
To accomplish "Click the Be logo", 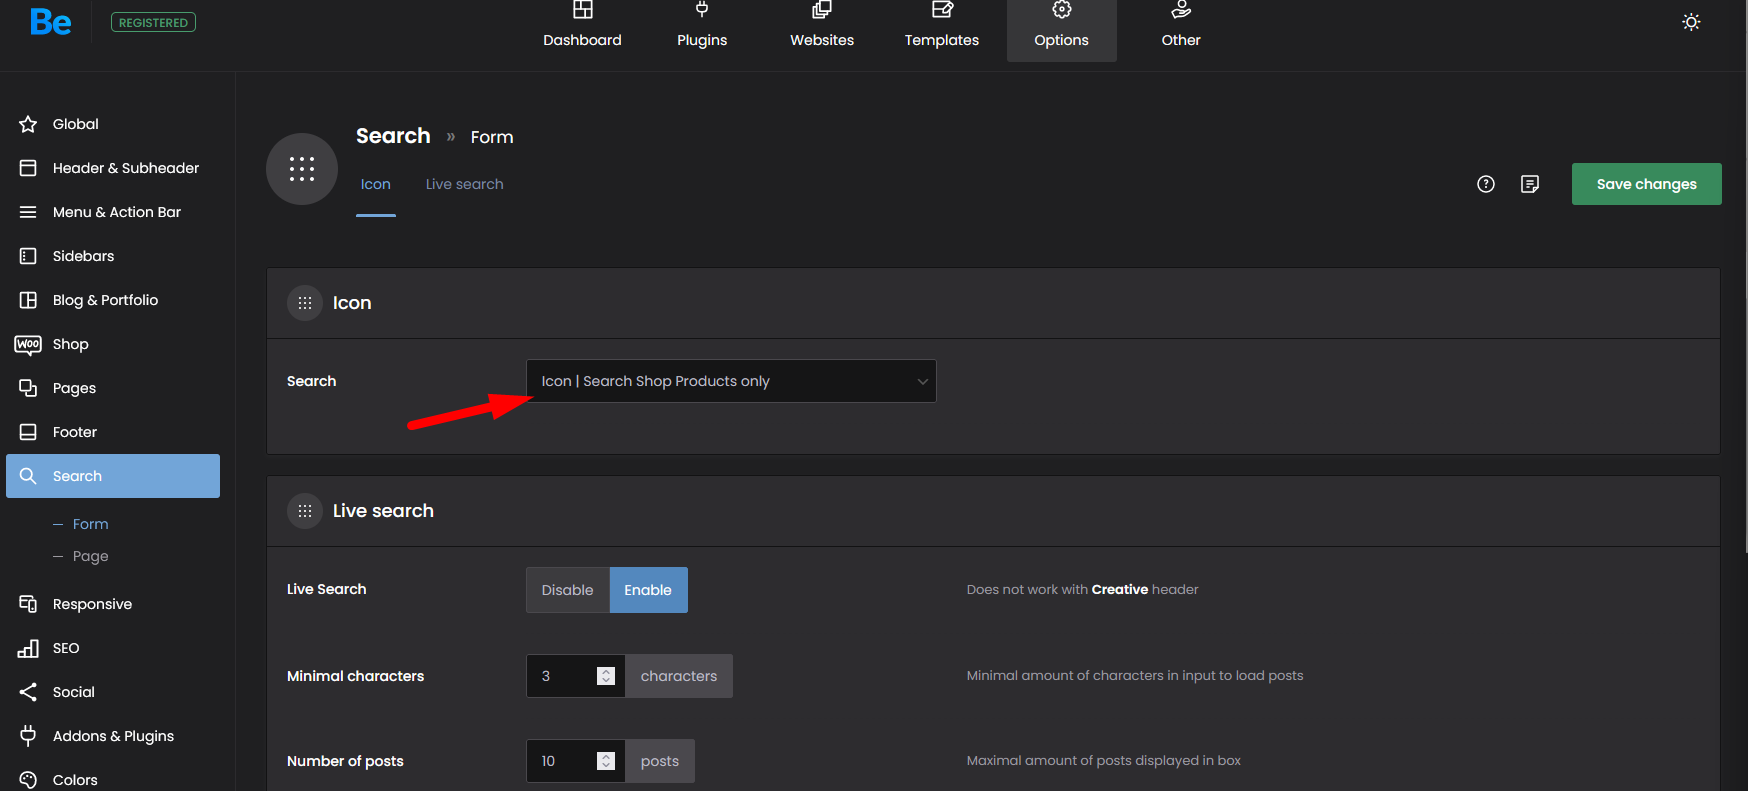I will point(50,21).
